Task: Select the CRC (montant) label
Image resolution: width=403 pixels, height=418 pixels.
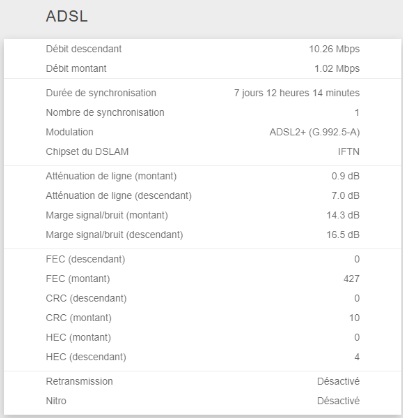Action: pyautogui.click(x=79, y=318)
